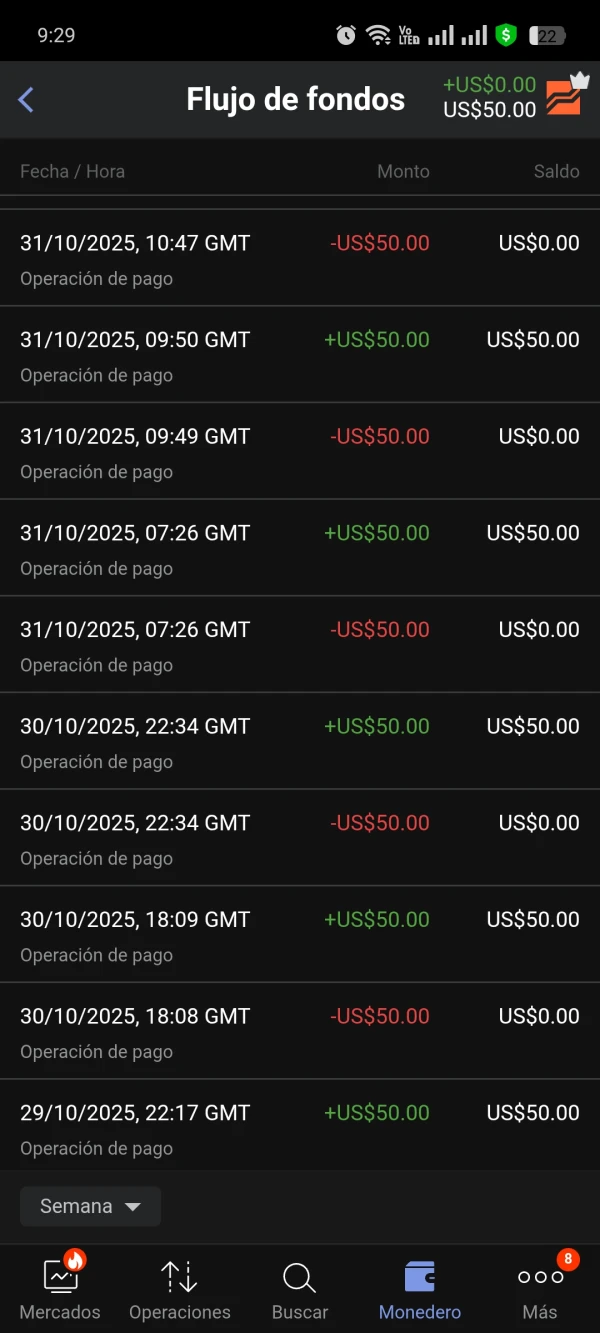Open the premium crown logo icon

(x=566, y=96)
